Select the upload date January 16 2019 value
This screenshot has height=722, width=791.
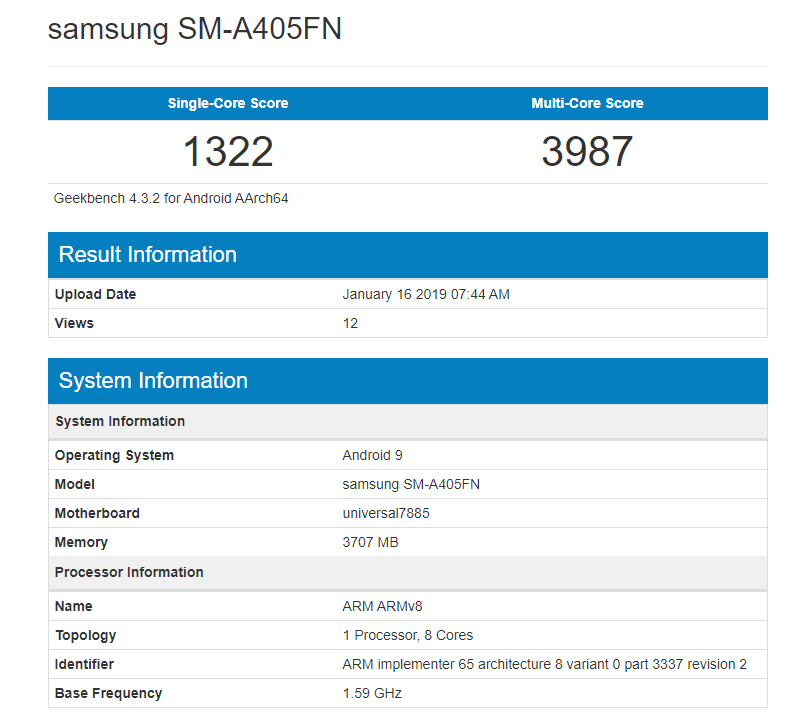[426, 294]
